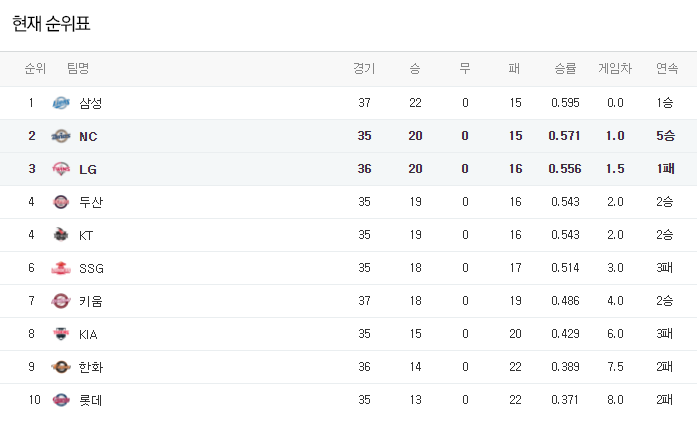This screenshot has height=427, width=697.
Task: Click the Samsung (삼성) team logo icon
Action: 61,103
